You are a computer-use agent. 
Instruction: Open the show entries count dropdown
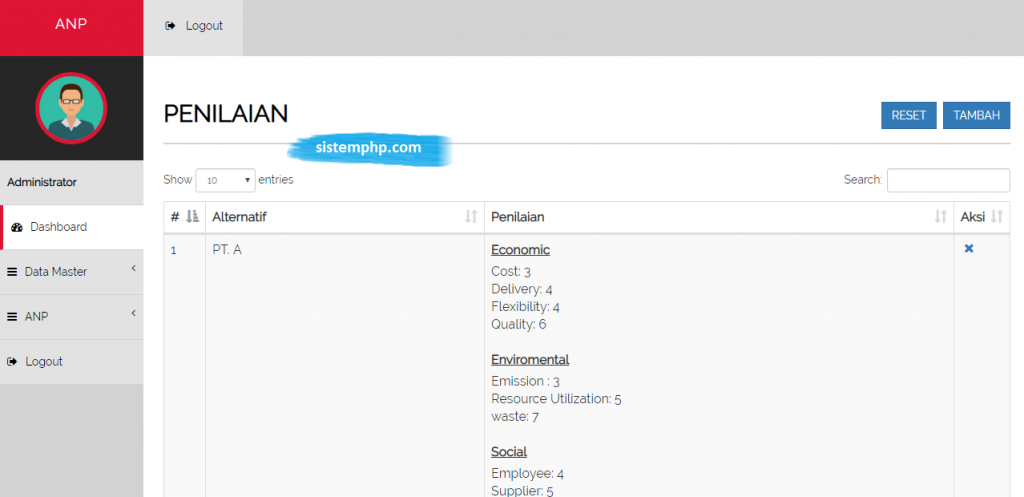225,180
